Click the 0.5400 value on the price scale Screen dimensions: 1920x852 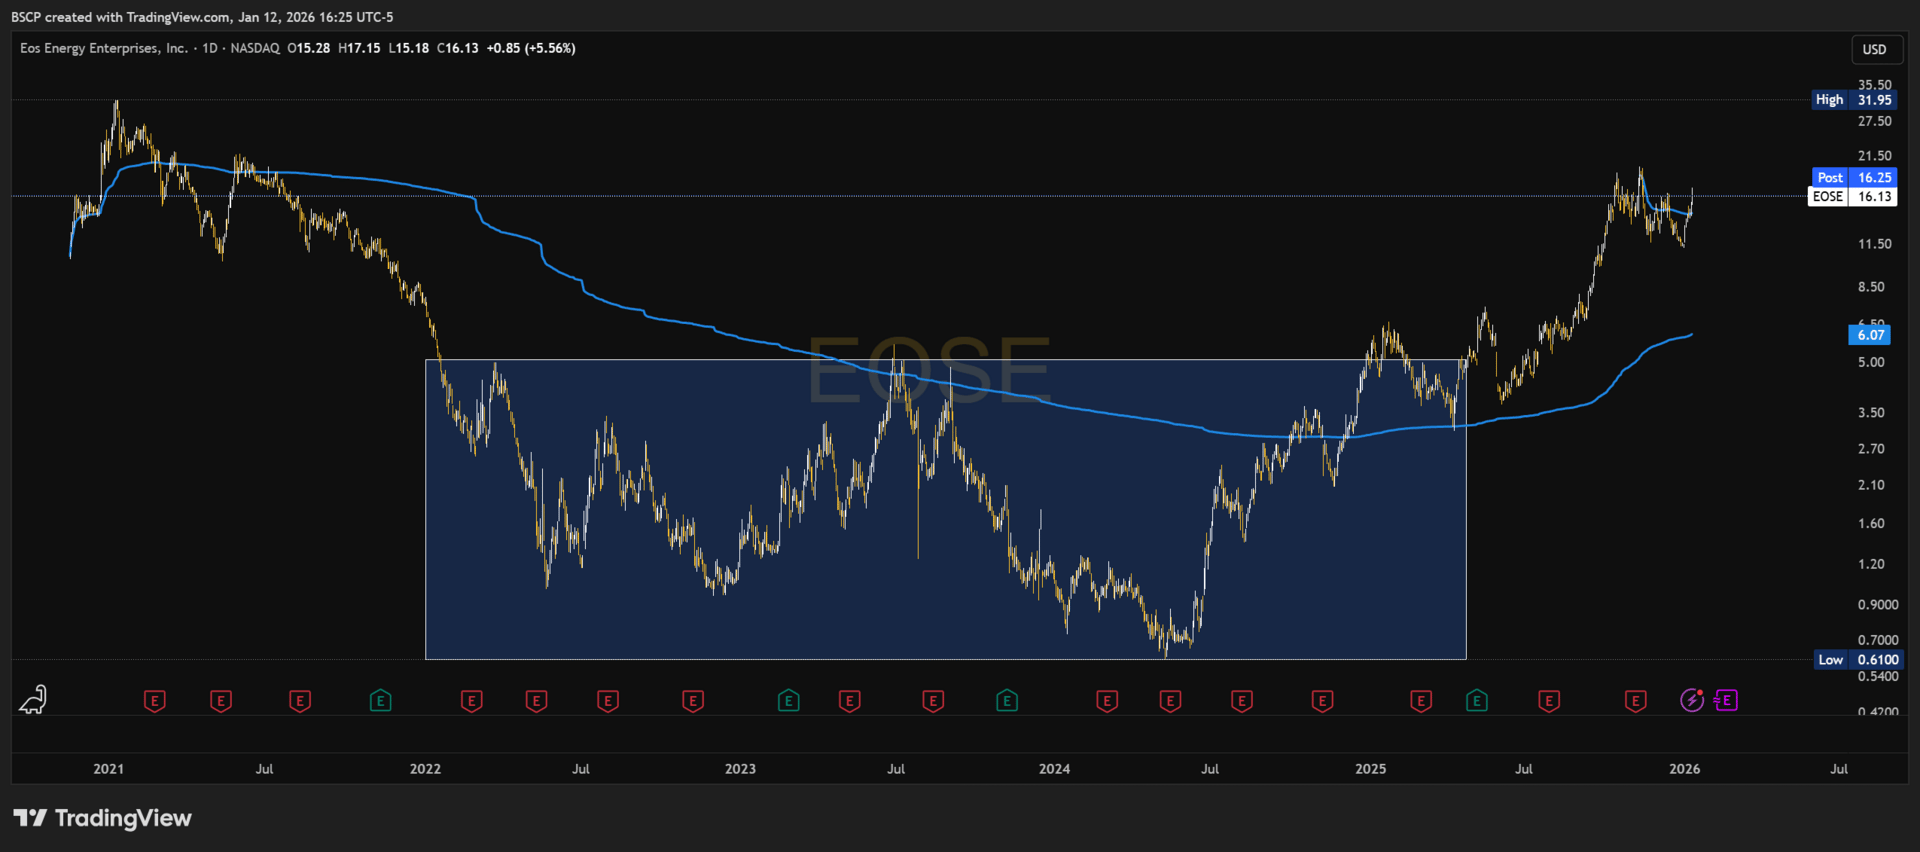1878,677
